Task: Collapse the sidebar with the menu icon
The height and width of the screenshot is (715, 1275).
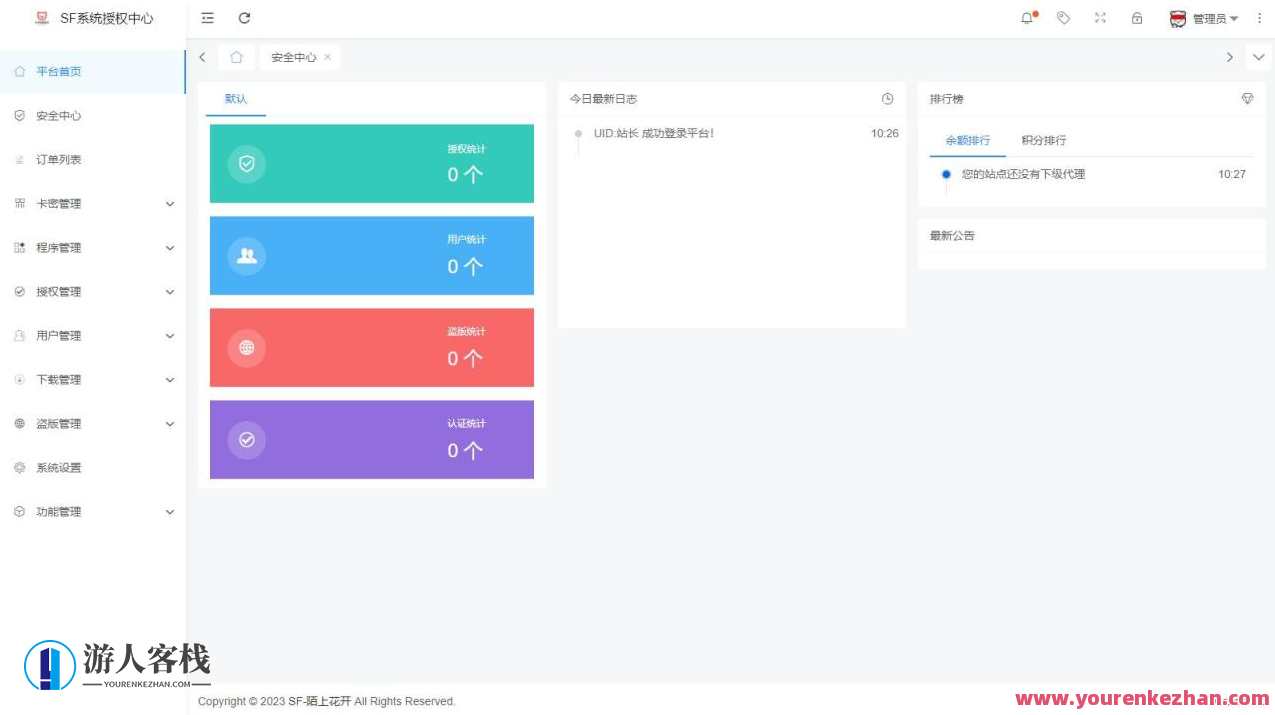Action: pos(207,17)
